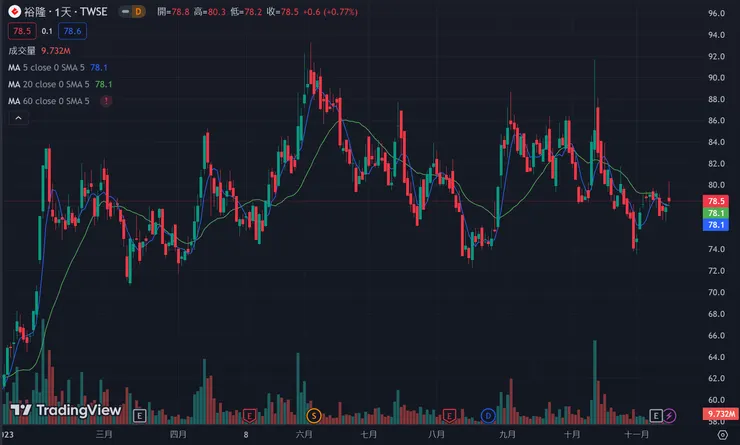The image size is (740, 445).
Task: Click the red 78.5 sell price button
Action: click(22, 31)
